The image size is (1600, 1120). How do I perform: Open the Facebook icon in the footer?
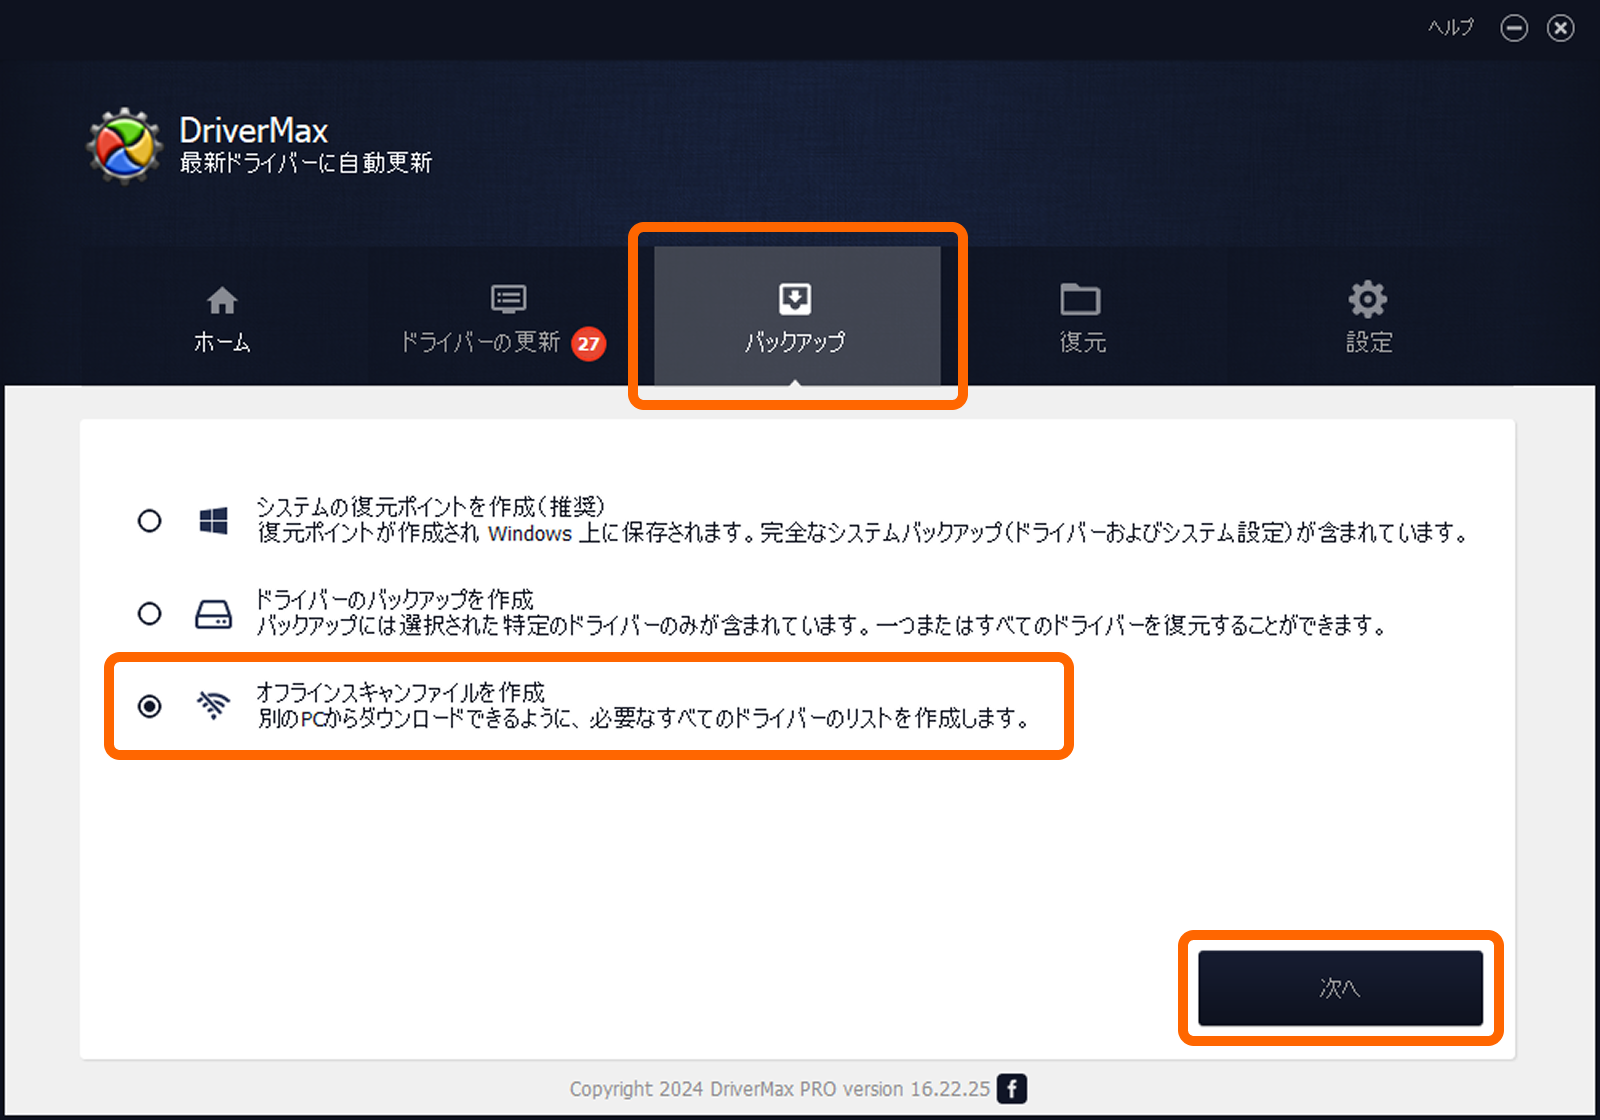click(x=1012, y=1089)
